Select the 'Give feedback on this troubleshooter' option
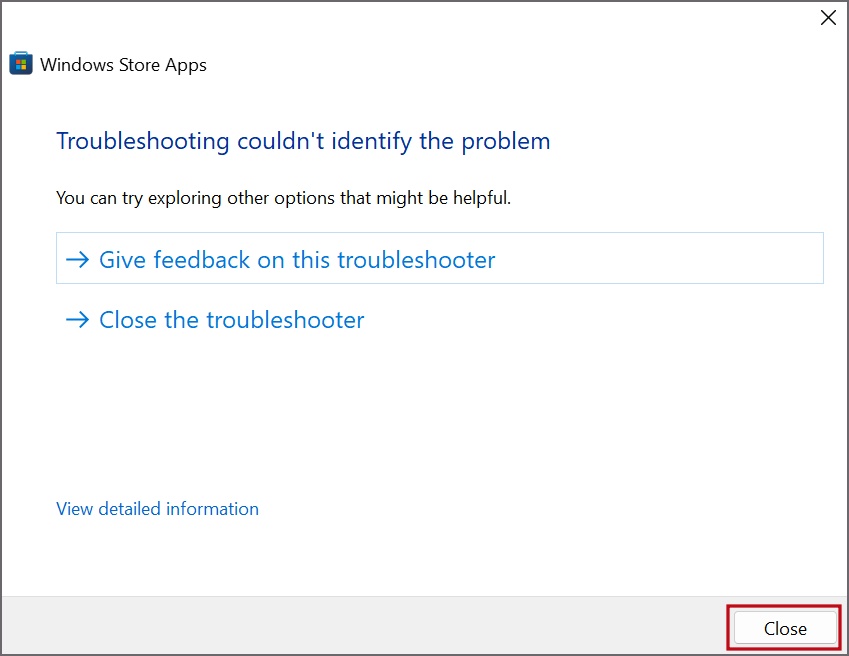This screenshot has height=656, width=849. [440, 258]
